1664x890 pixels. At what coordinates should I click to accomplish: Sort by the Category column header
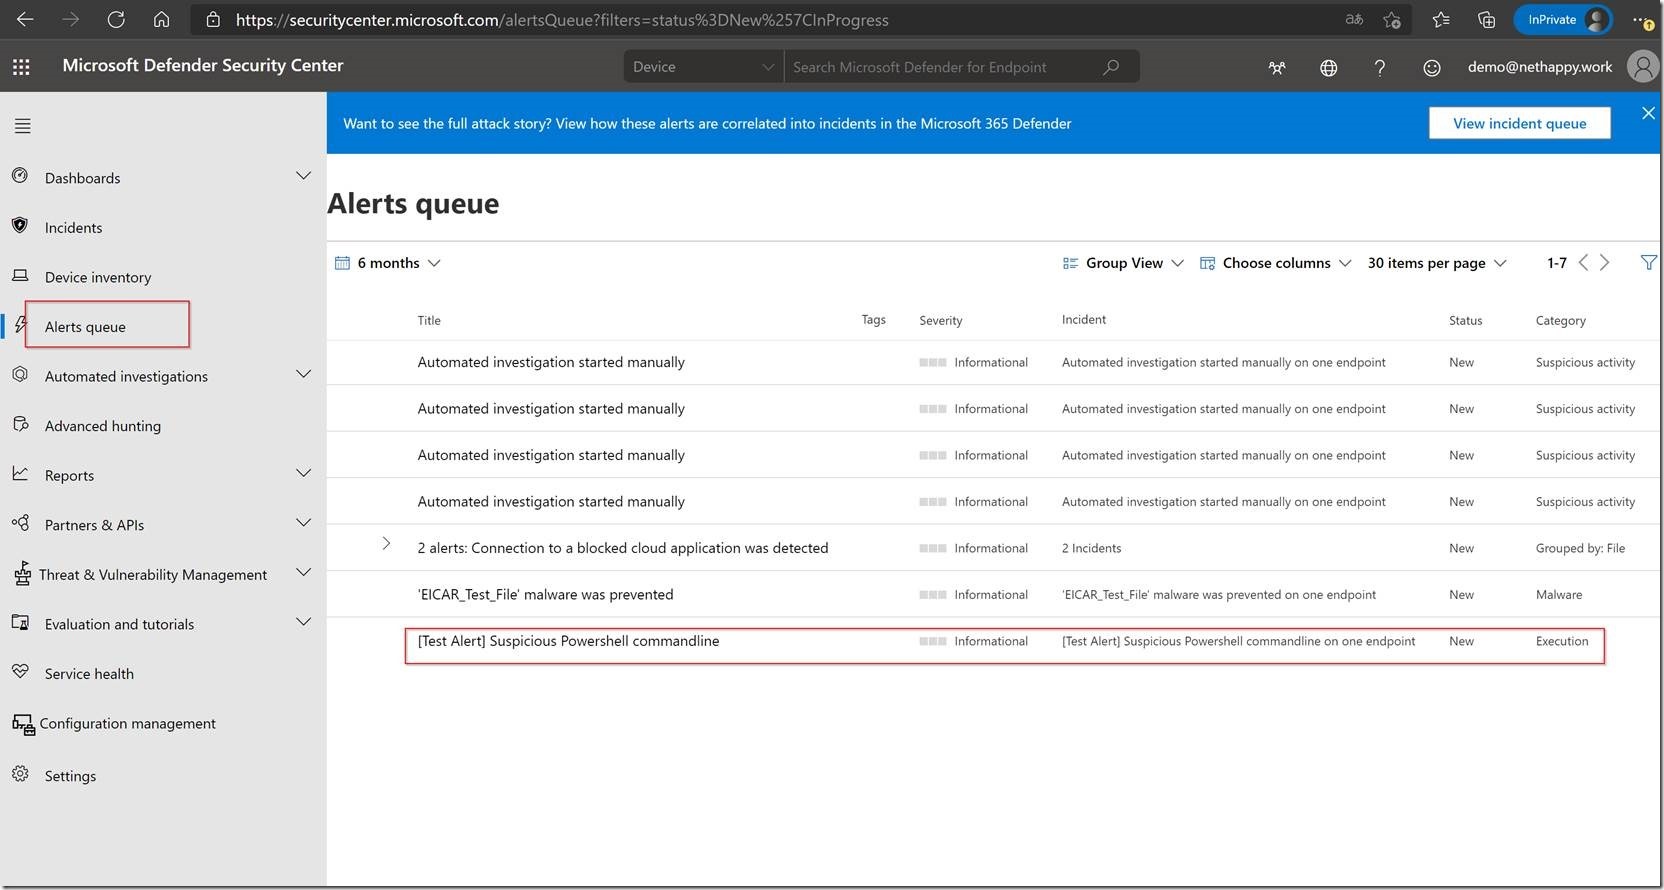tap(1560, 320)
